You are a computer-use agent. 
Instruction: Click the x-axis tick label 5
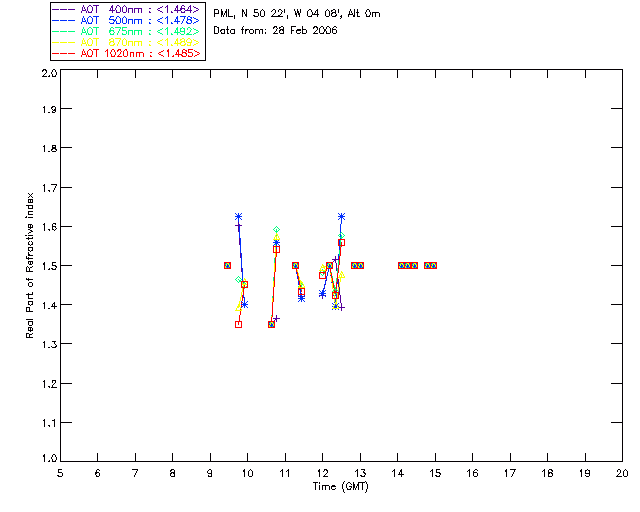pos(60,473)
